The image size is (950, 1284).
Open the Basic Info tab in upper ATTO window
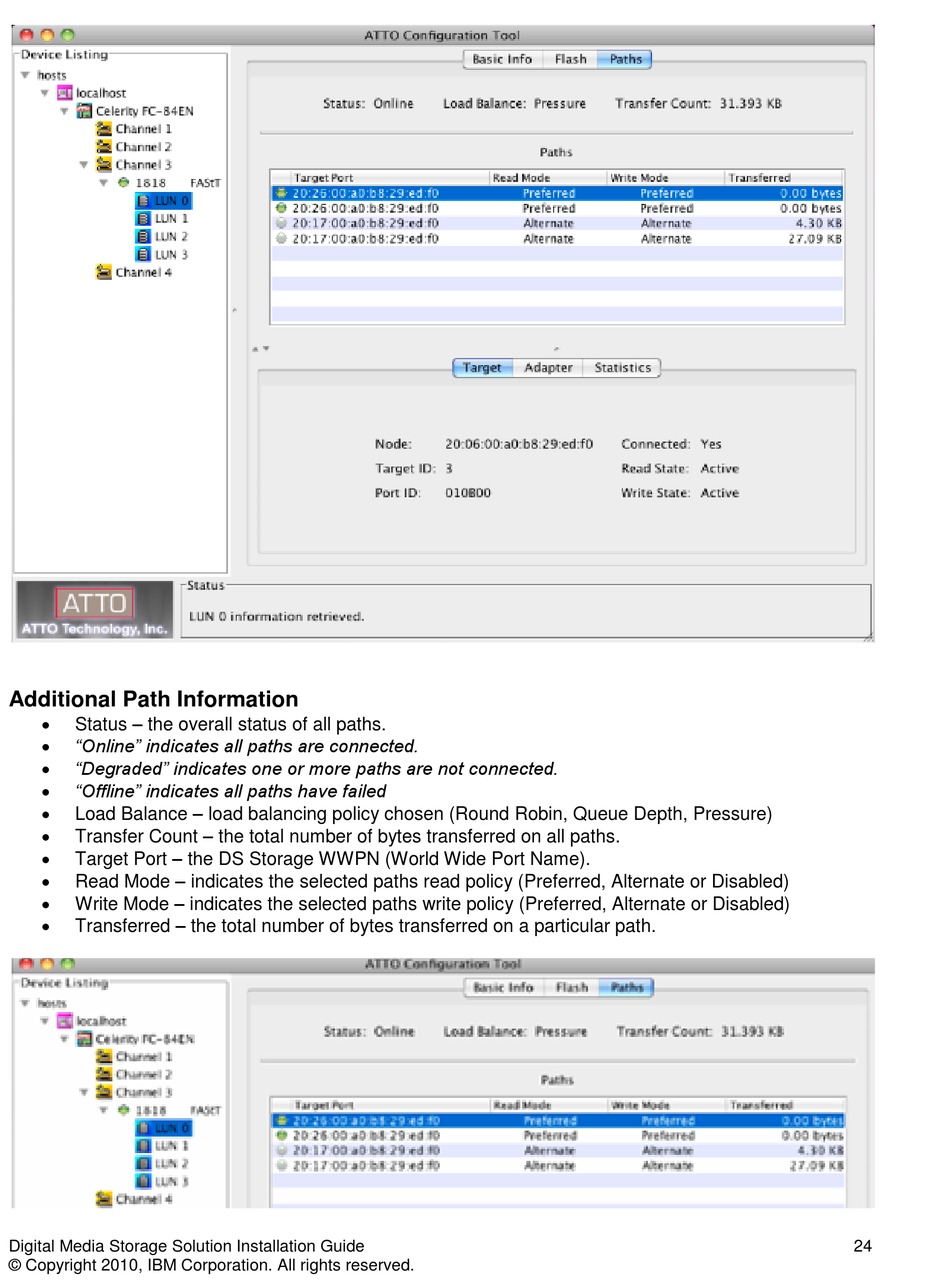point(502,59)
